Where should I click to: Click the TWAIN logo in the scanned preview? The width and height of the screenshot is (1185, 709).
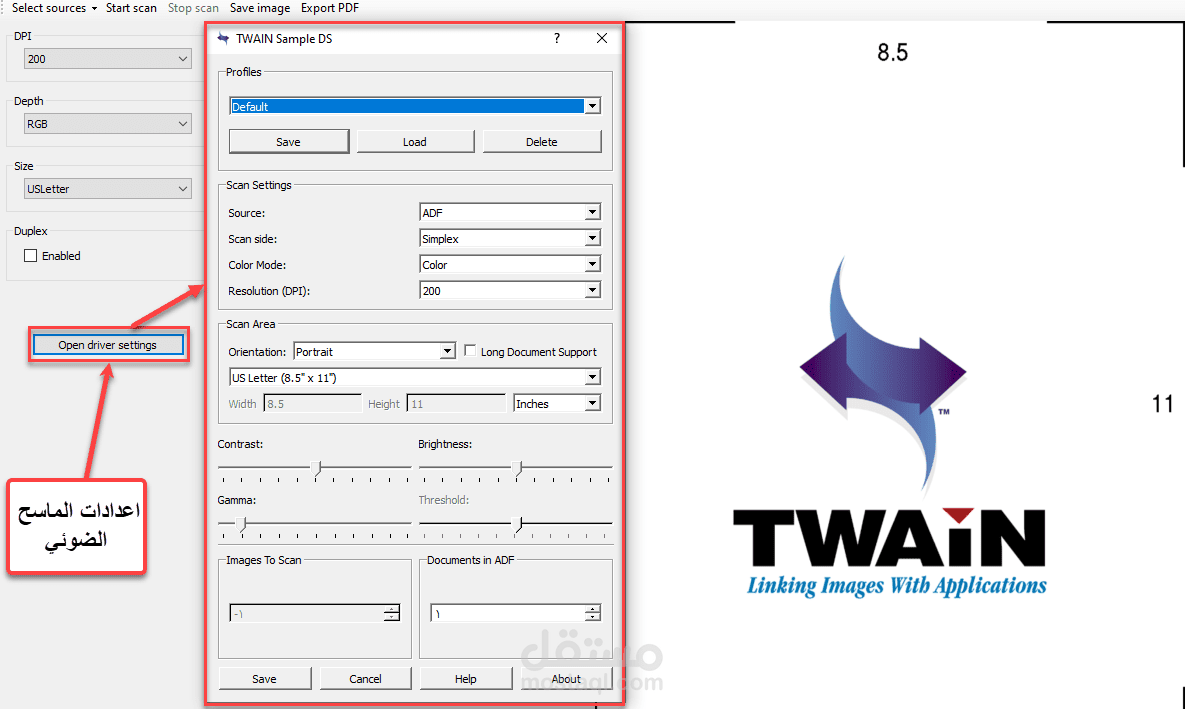coord(890,427)
